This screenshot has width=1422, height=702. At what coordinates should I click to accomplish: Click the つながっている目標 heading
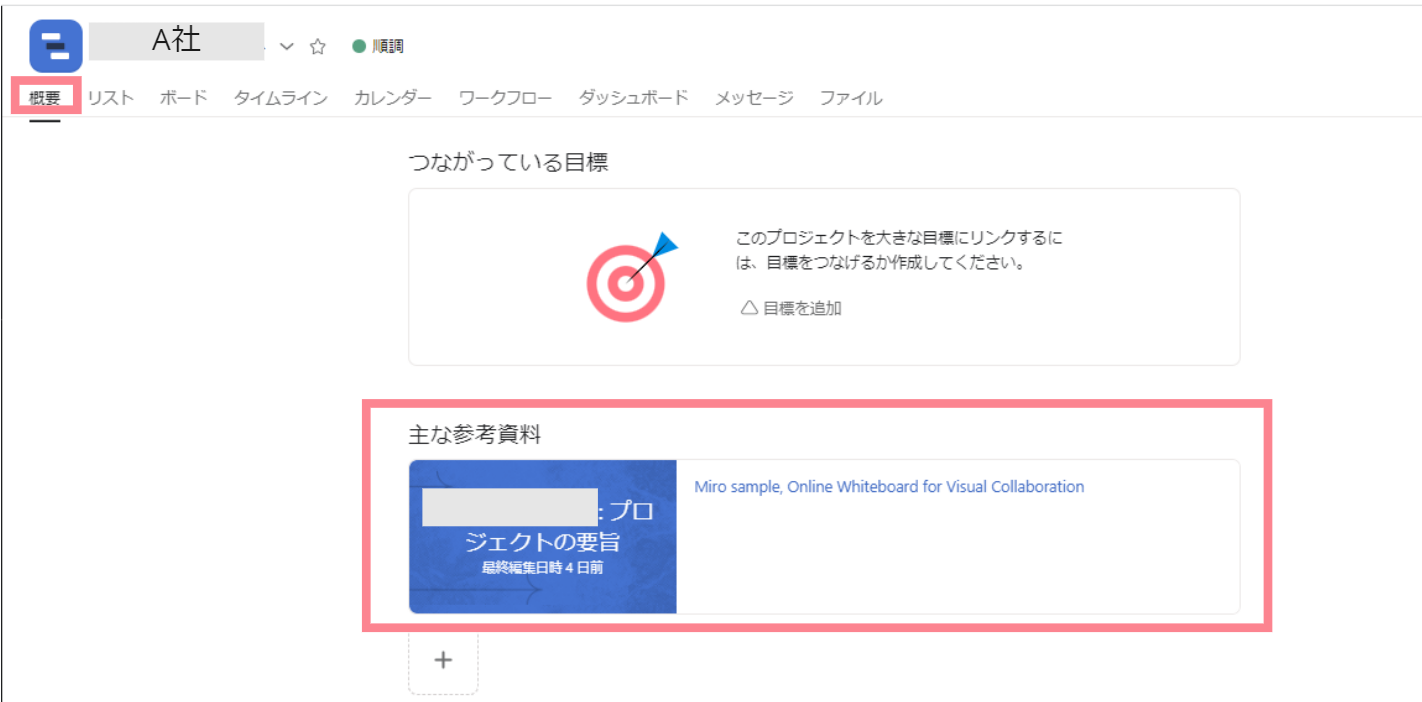pos(509,162)
